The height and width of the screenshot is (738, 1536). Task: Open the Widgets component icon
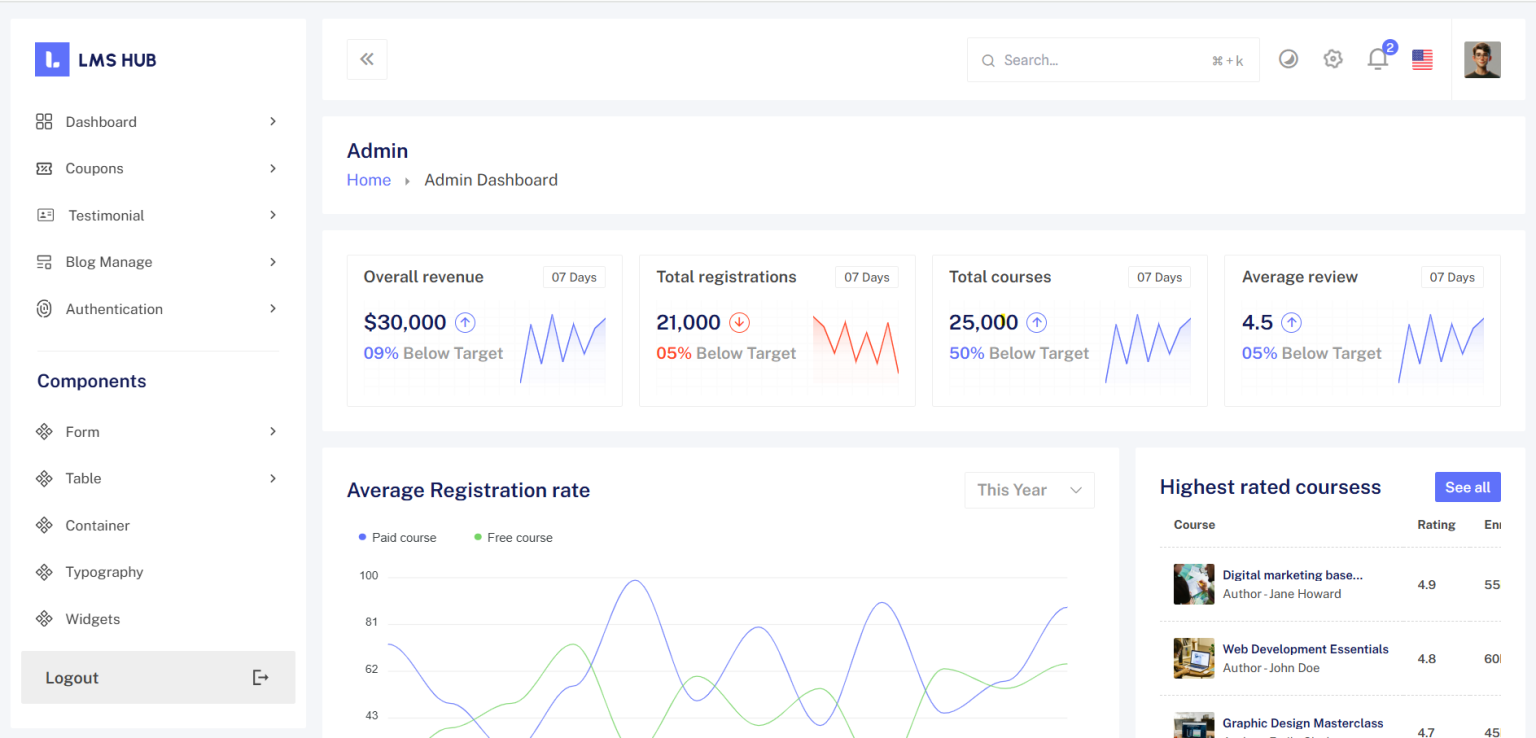coord(44,618)
